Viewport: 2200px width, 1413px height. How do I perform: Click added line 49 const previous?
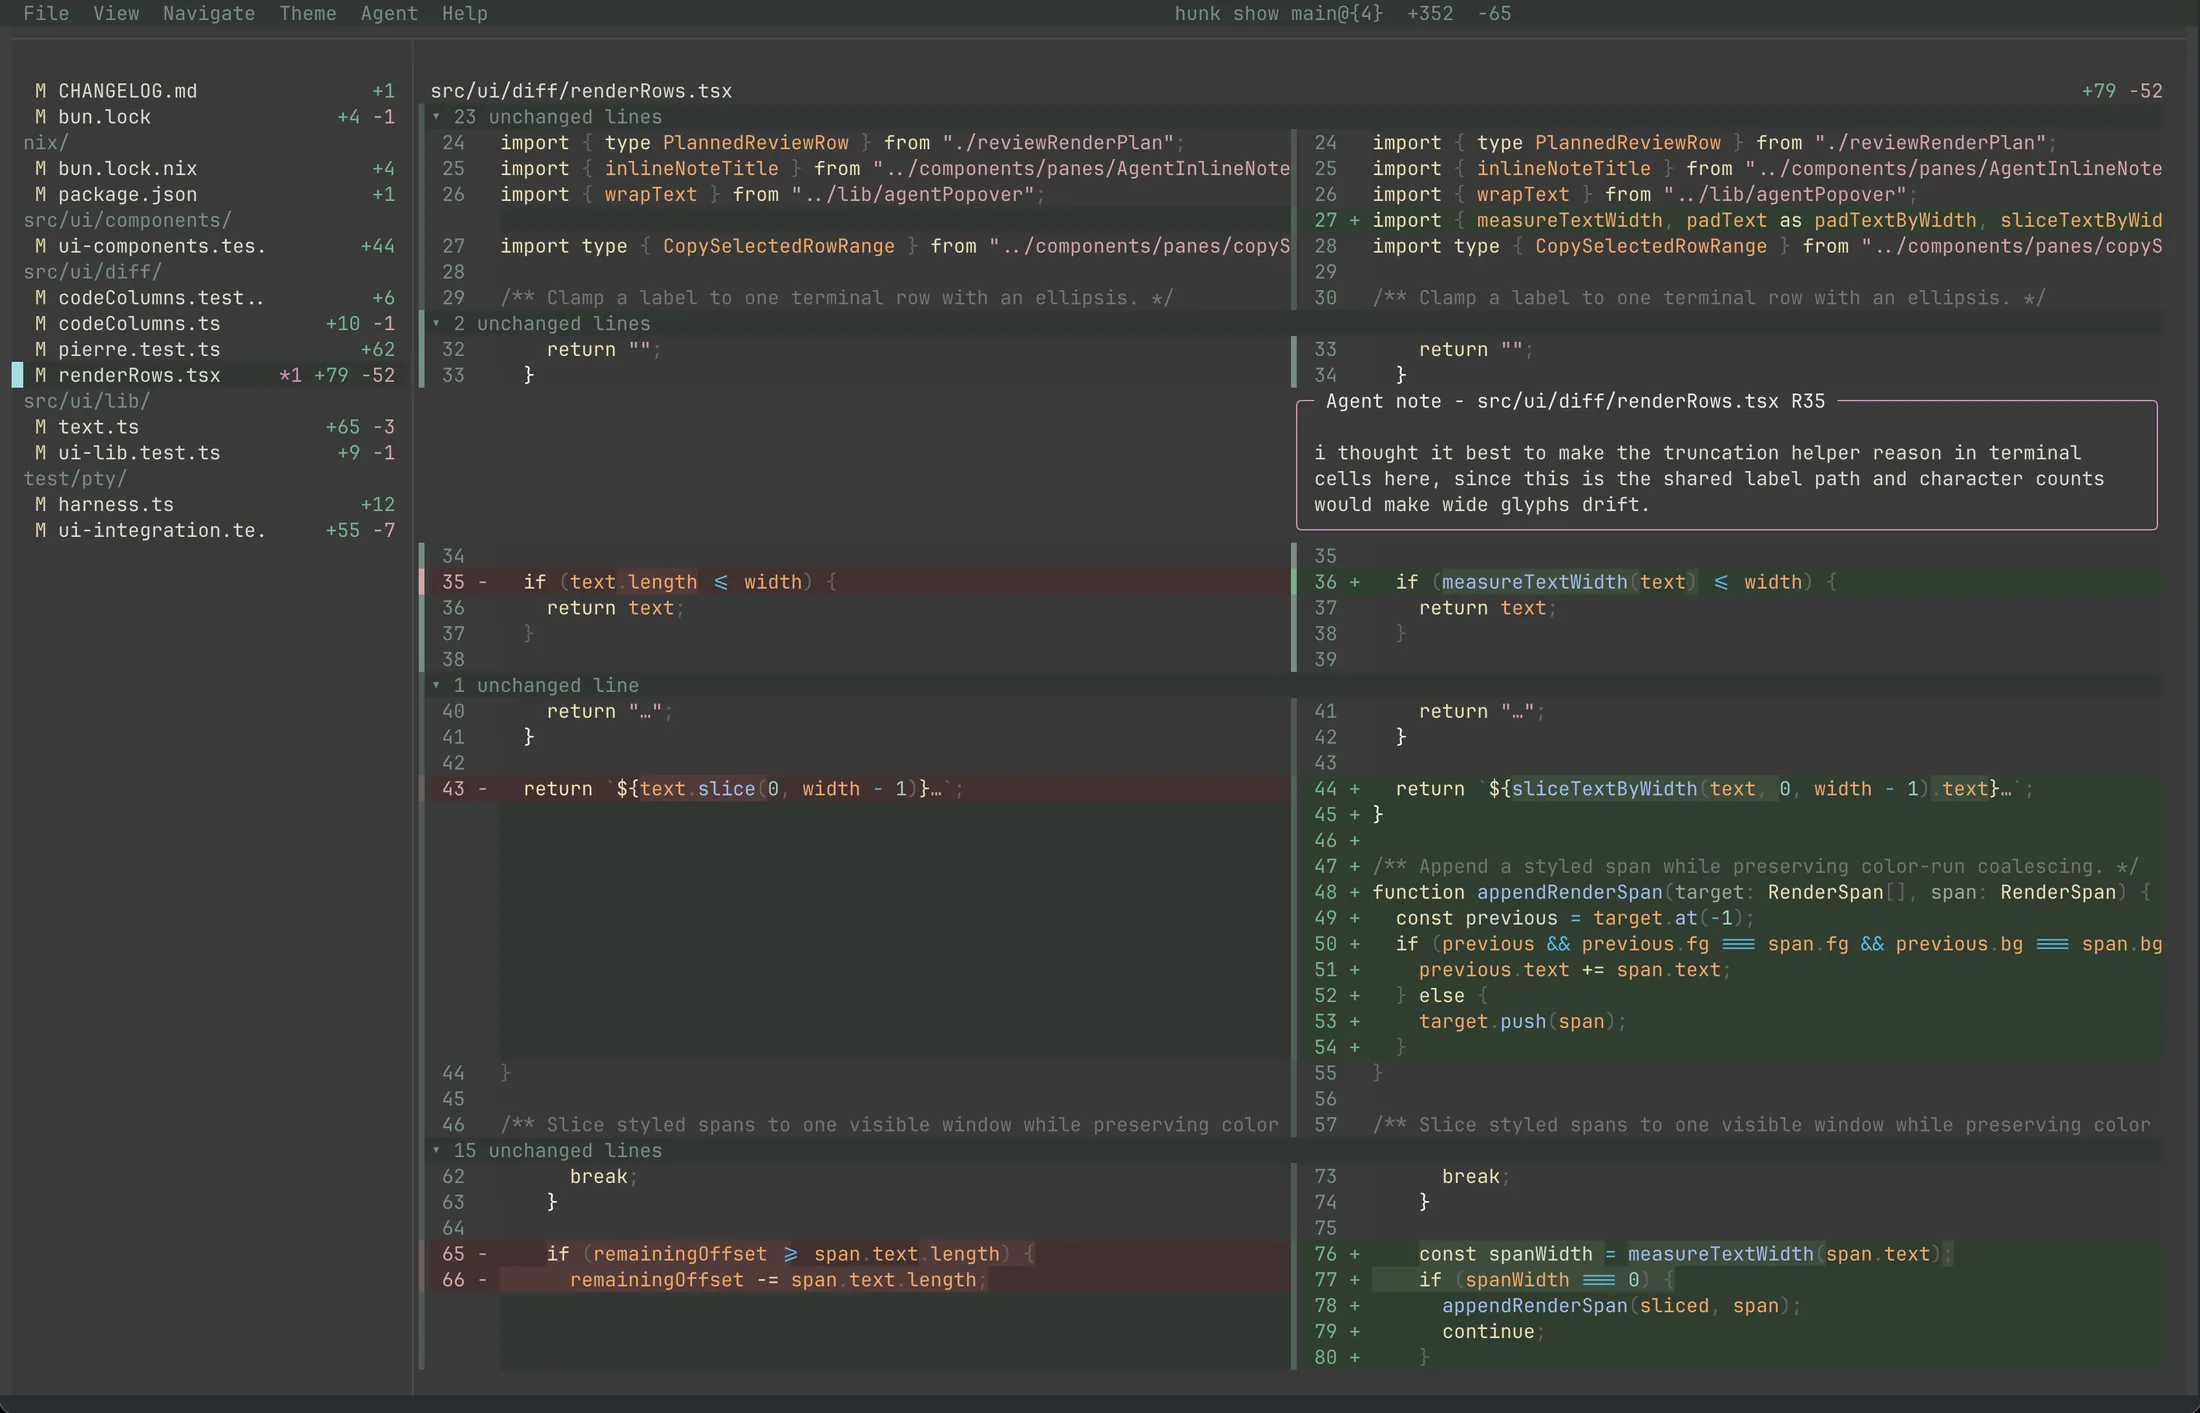(1732, 918)
